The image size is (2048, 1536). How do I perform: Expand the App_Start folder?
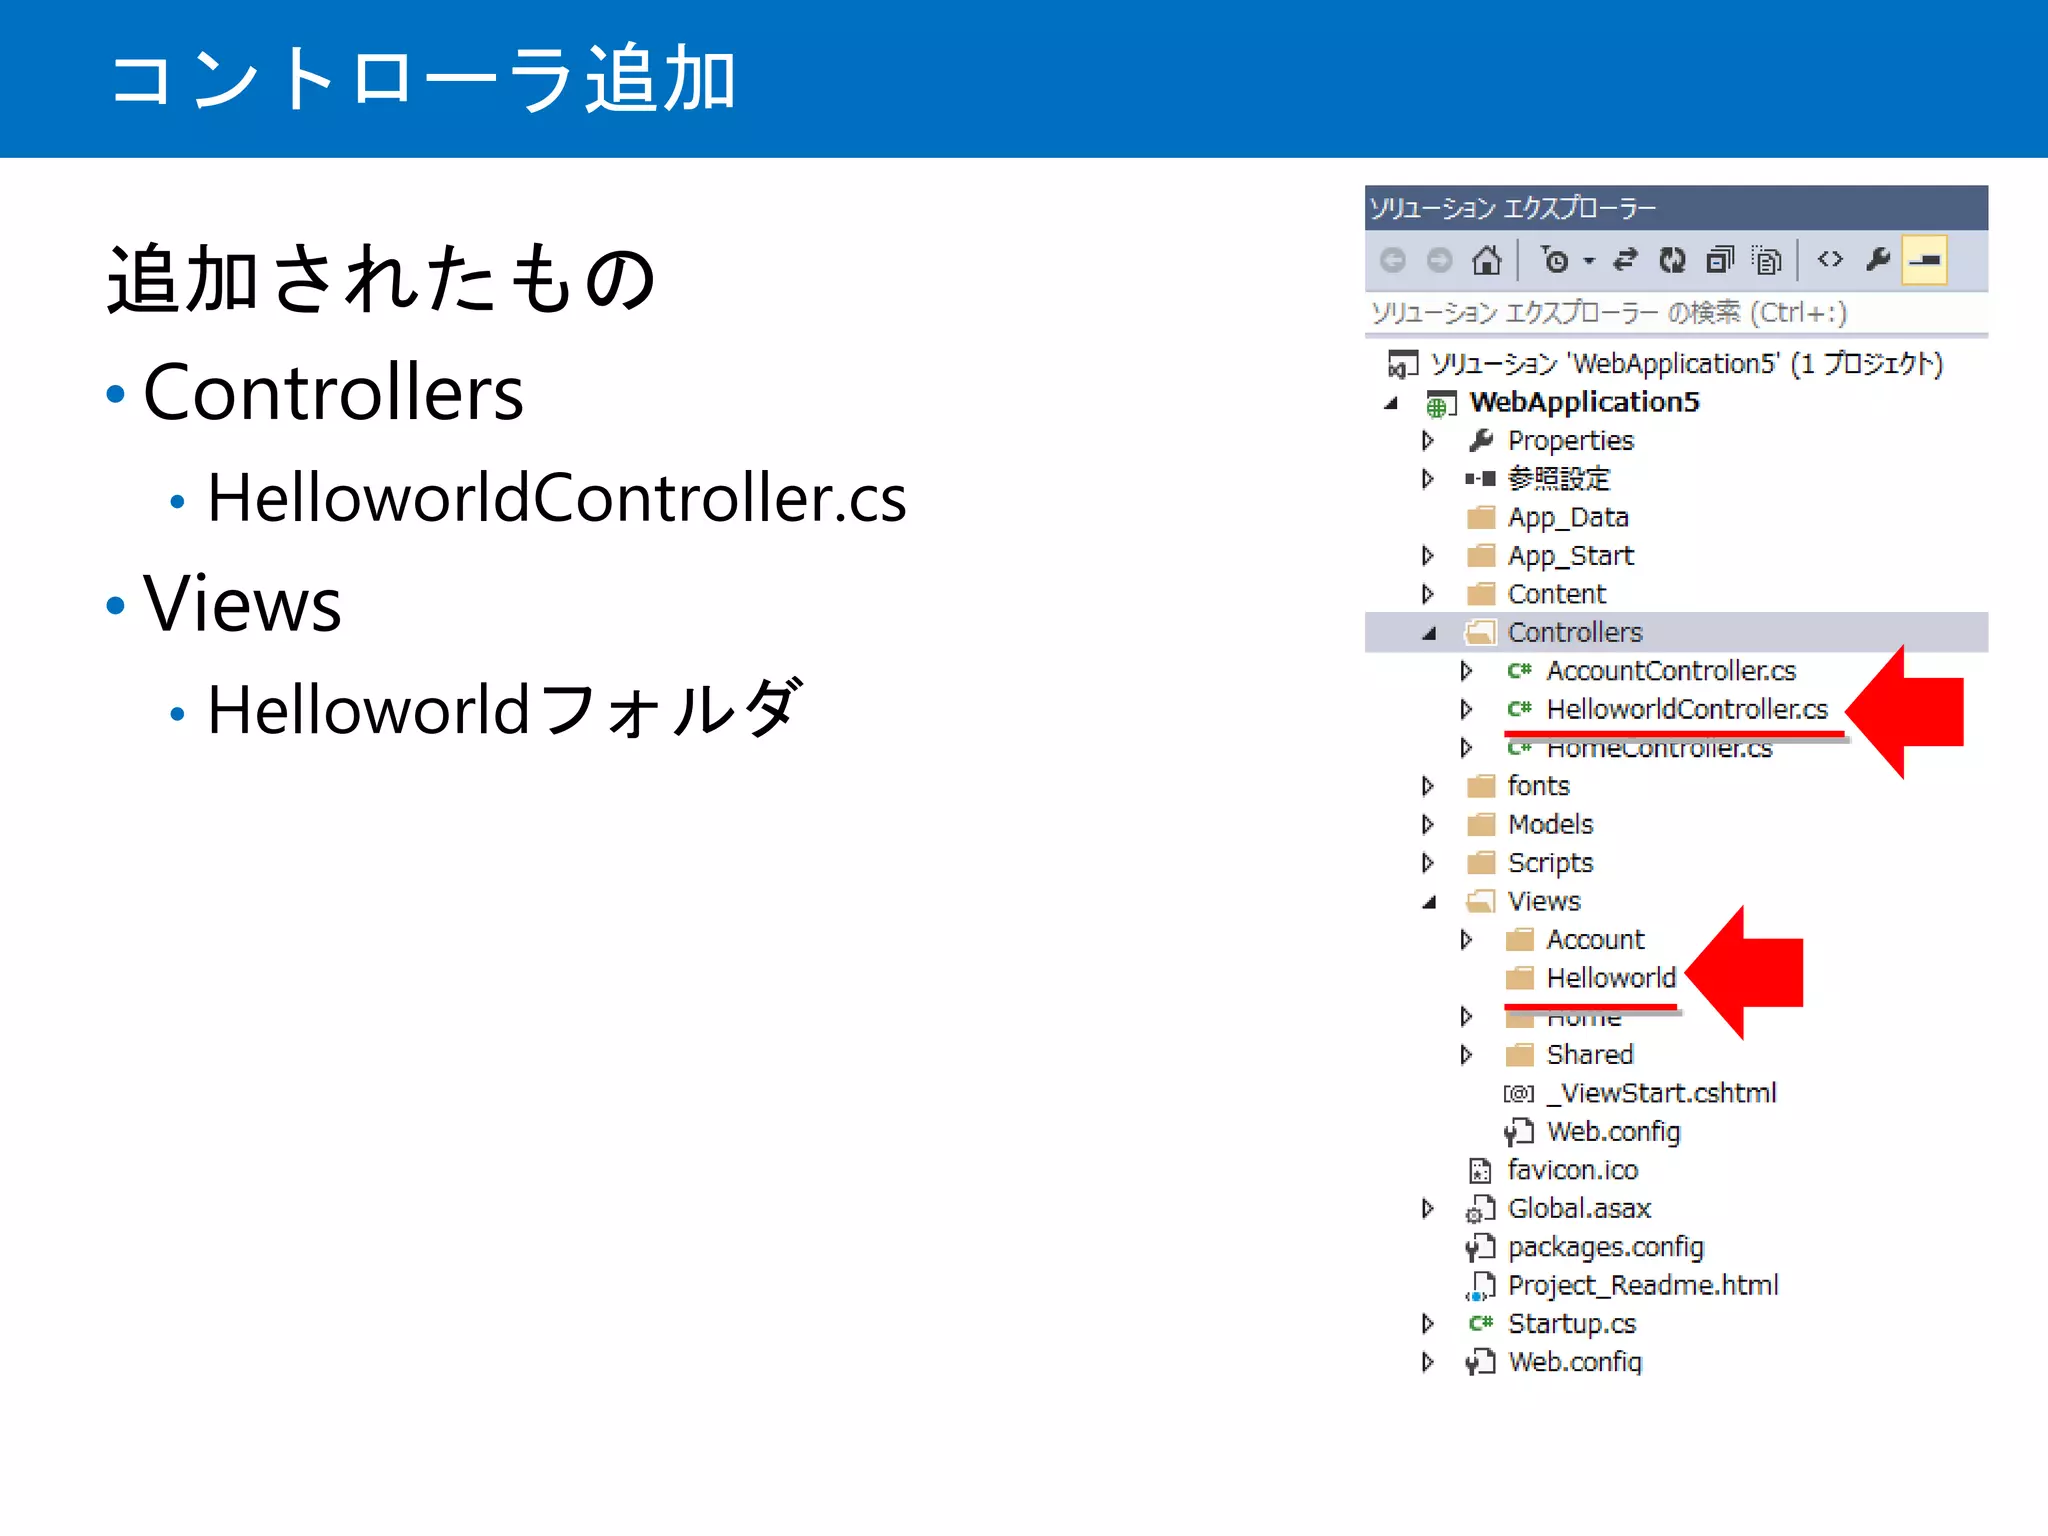coord(1428,555)
